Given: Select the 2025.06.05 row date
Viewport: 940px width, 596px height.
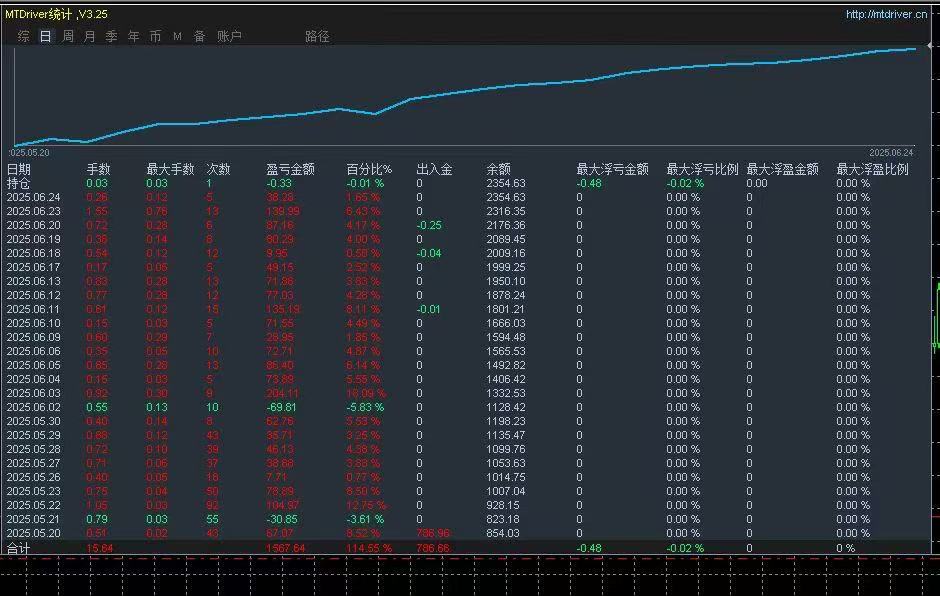Looking at the screenshot, I should point(34,365).
